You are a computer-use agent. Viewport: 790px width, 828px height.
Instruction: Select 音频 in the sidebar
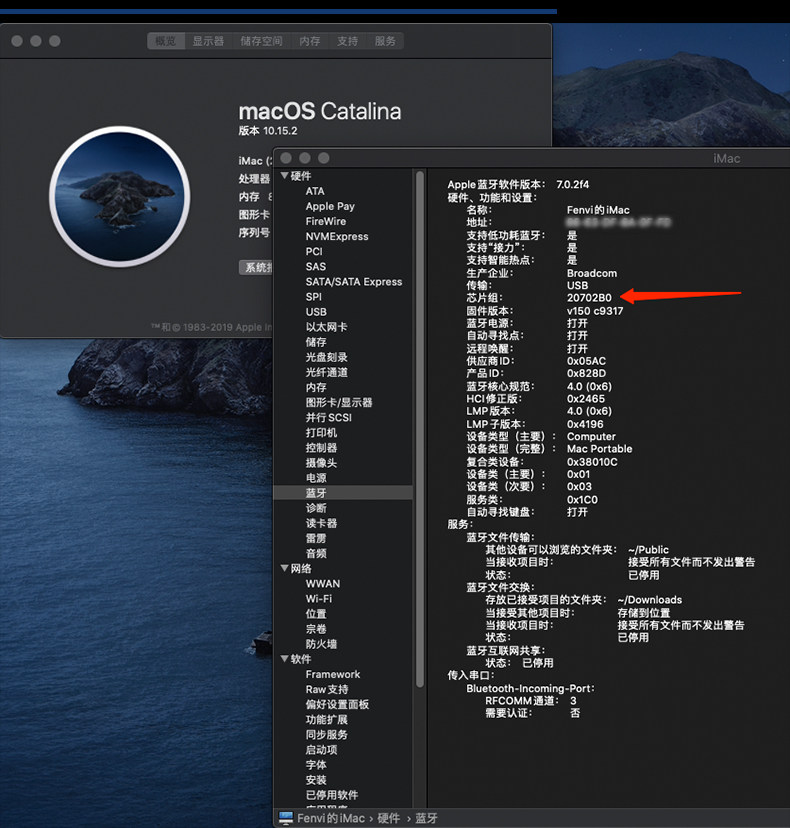[316, 553]
